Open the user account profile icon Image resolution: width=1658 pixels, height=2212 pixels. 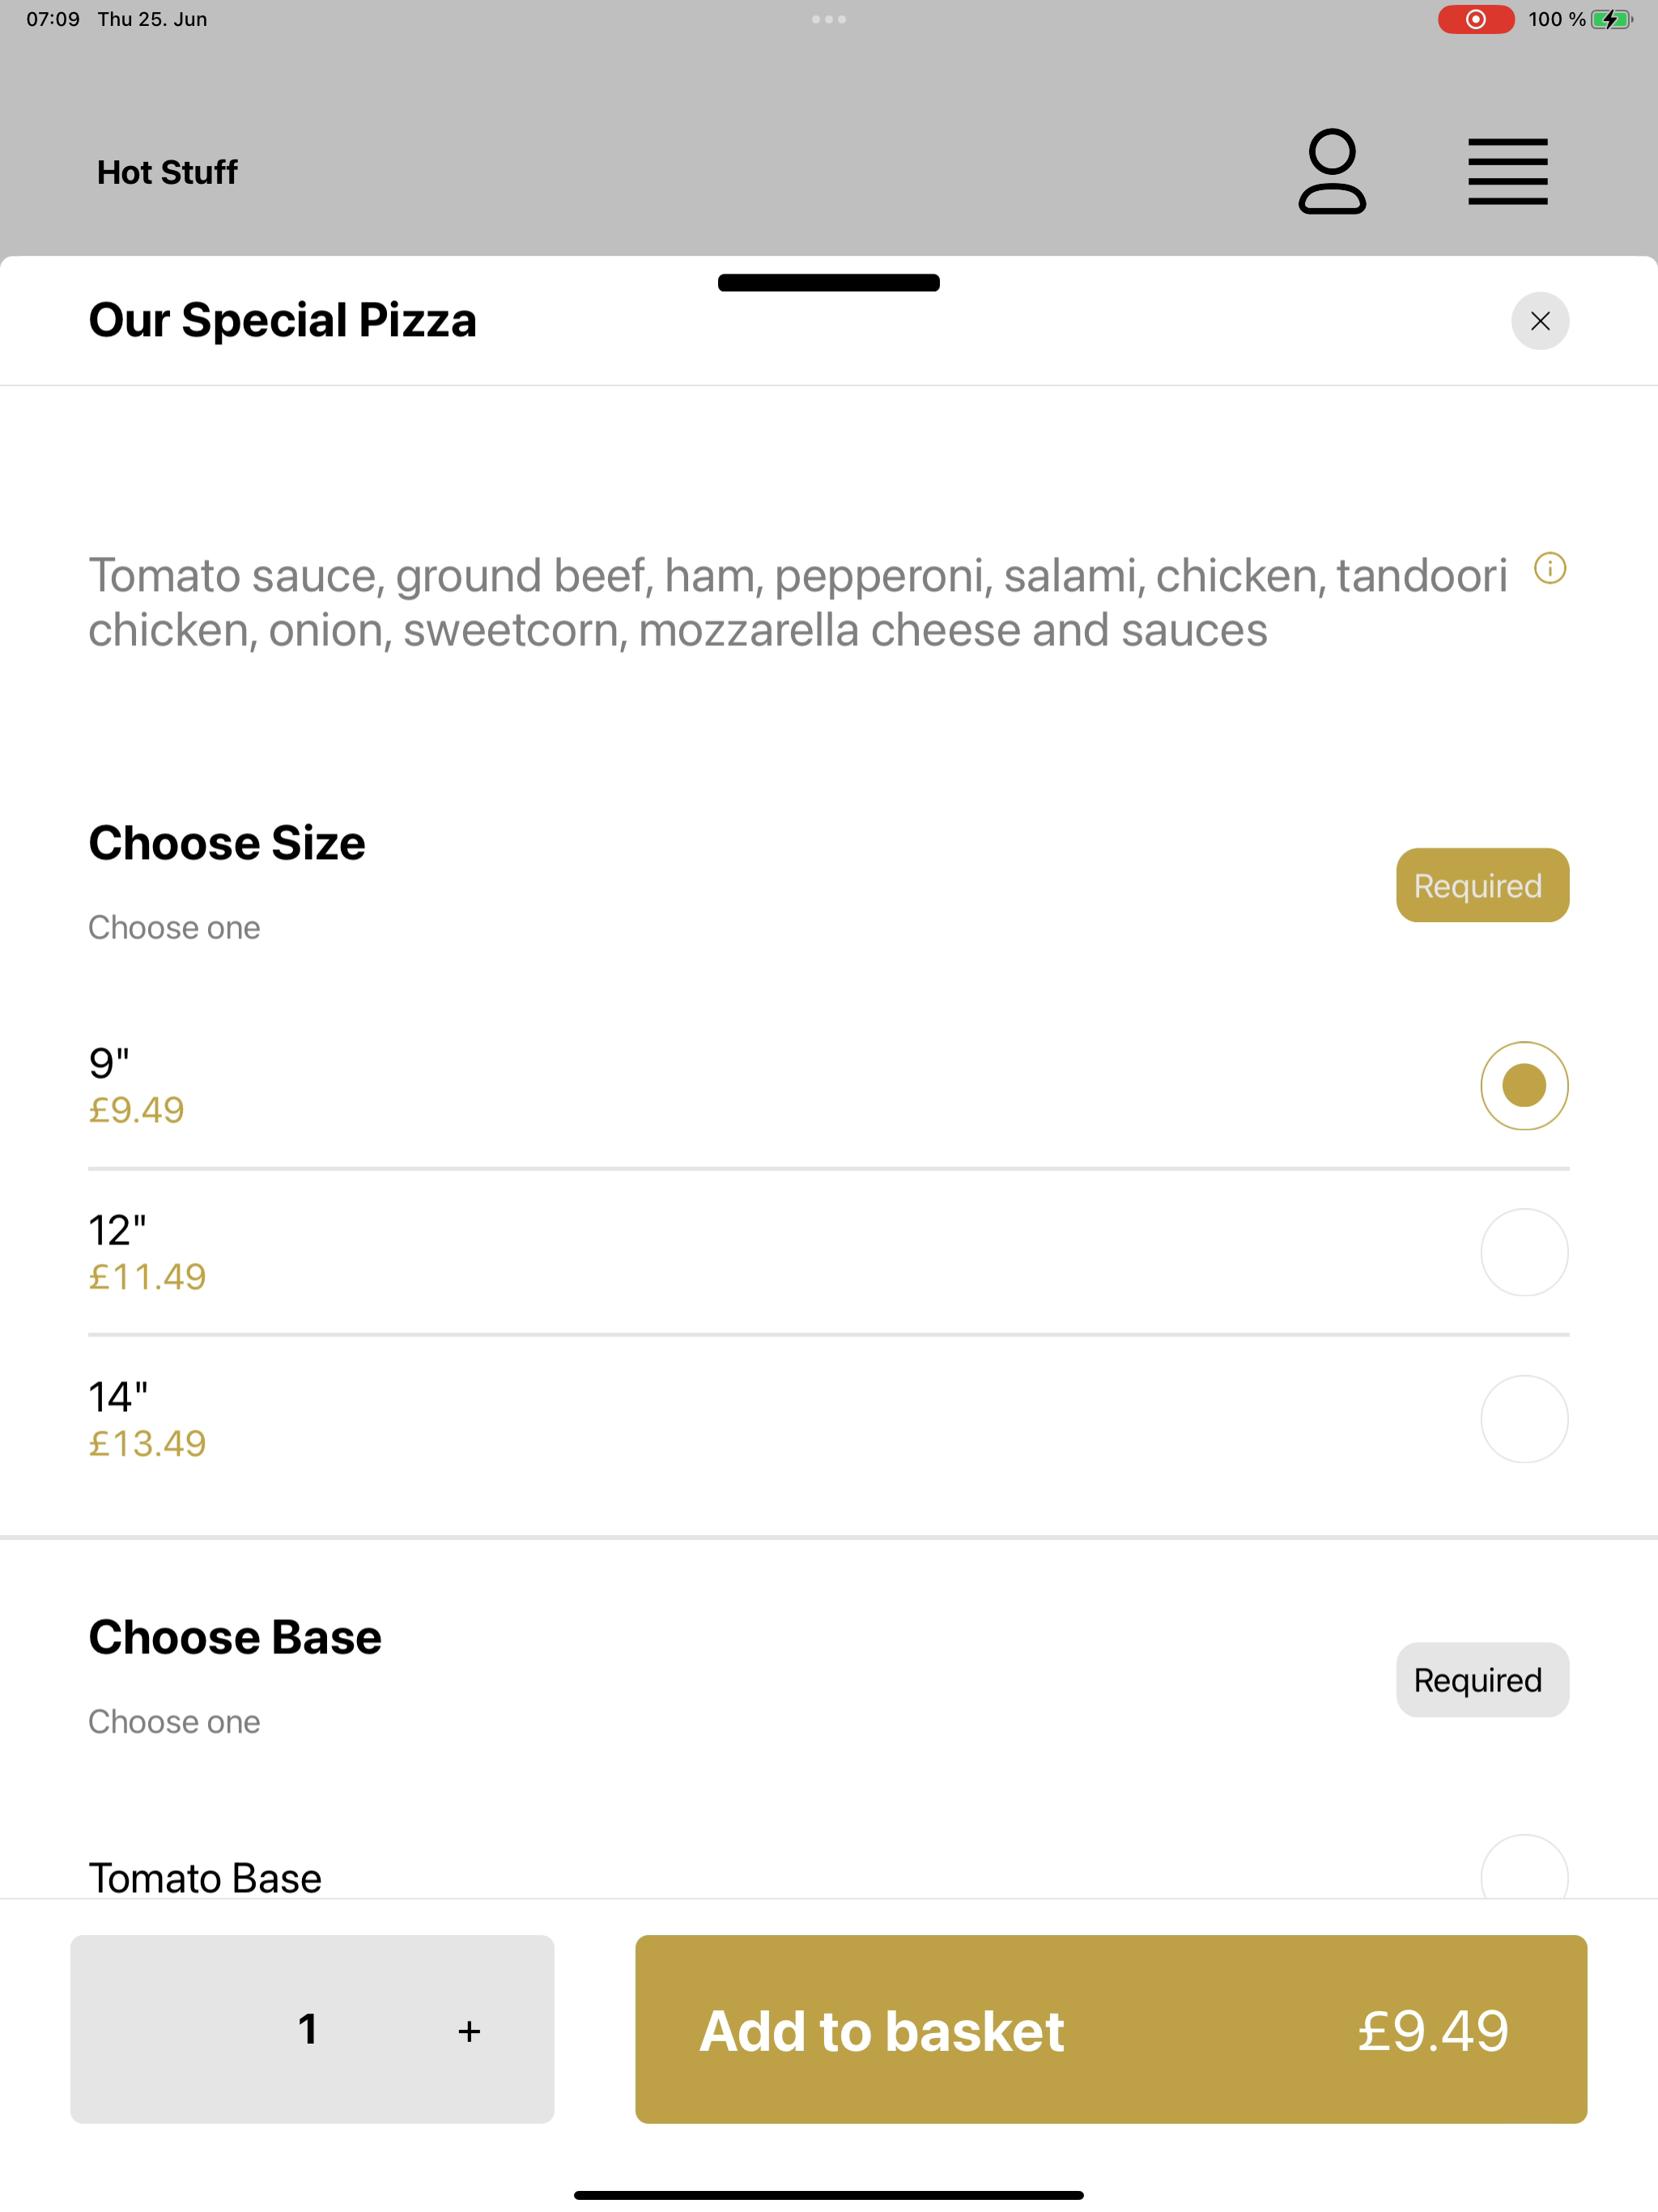tap(1332, 171)
